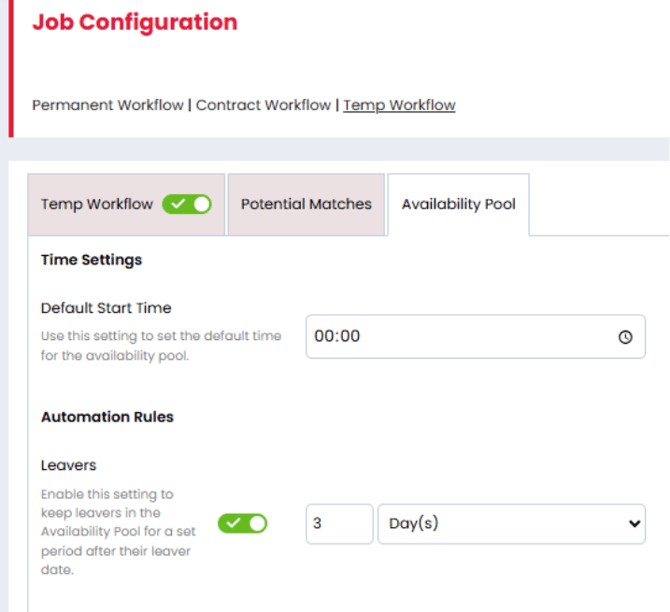Go to the Contract Workflow link
This screenshot has width=670, height=612.
263,105
